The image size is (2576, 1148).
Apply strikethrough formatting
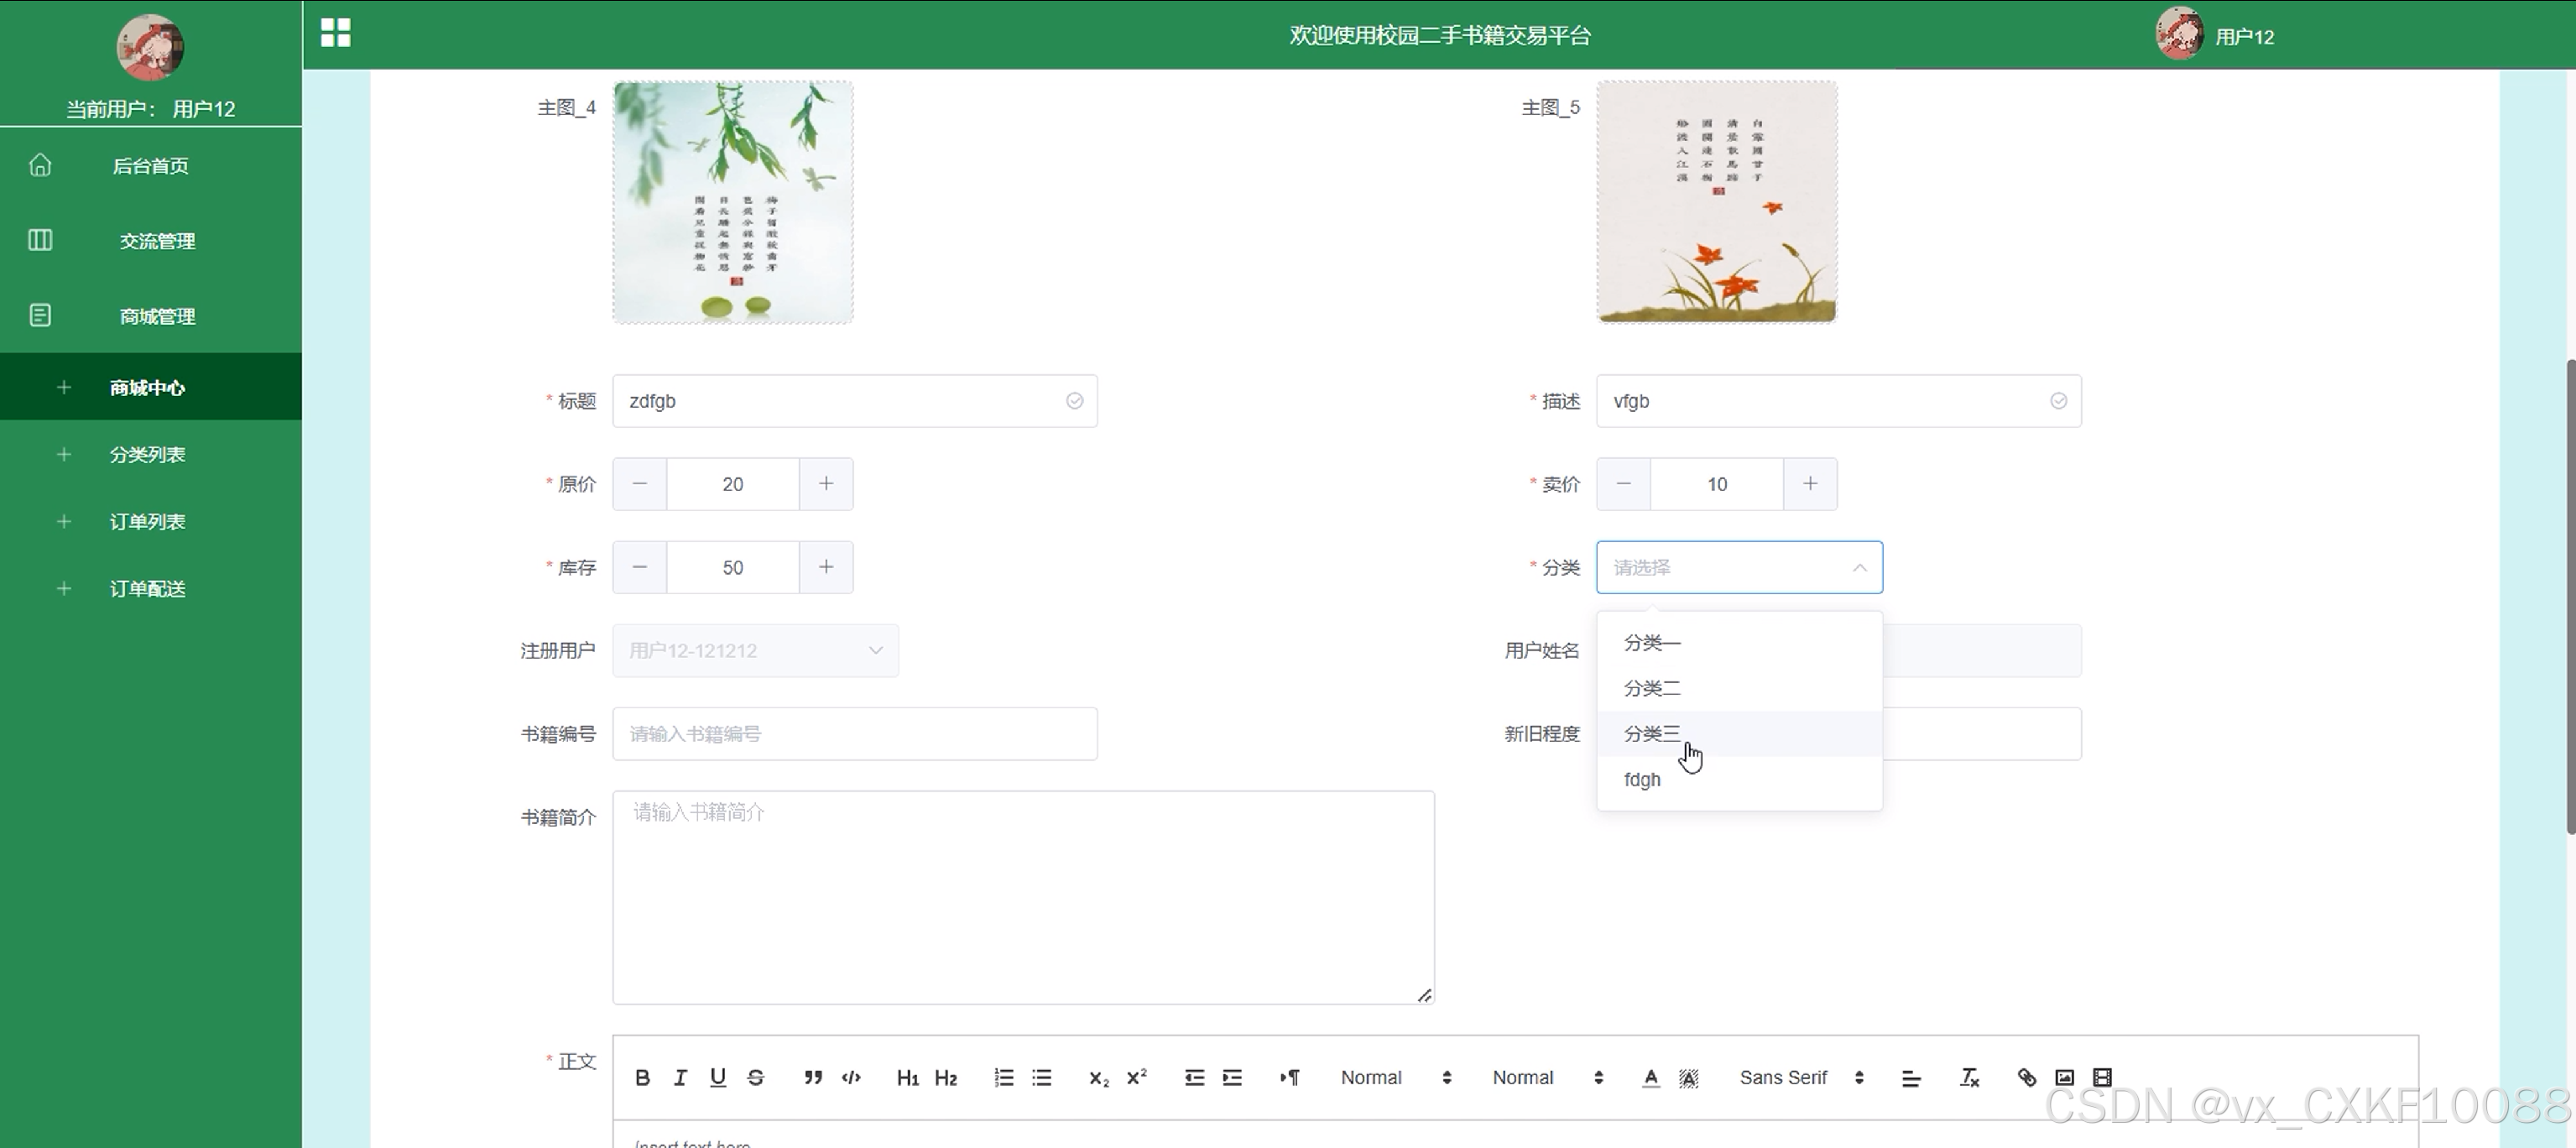coord(756,1077)
